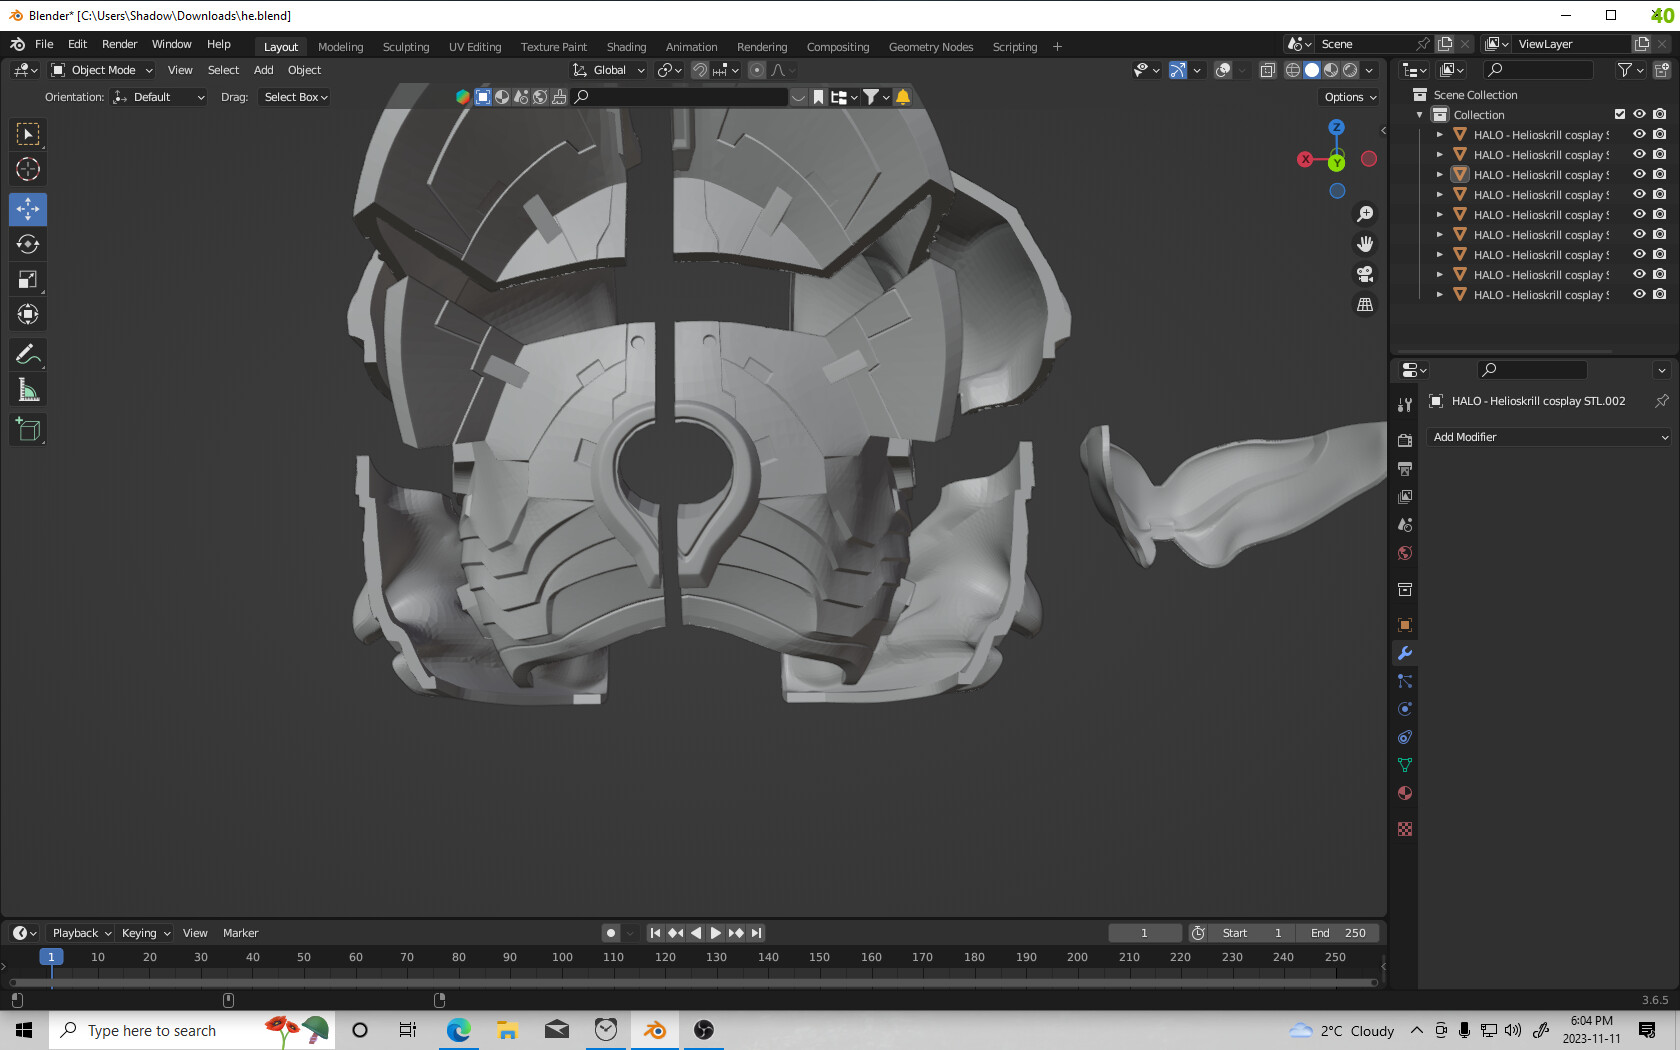Switch to the UV Editing workspace tab
This screenshot has height=1050, width=1680.
(474, 47)
